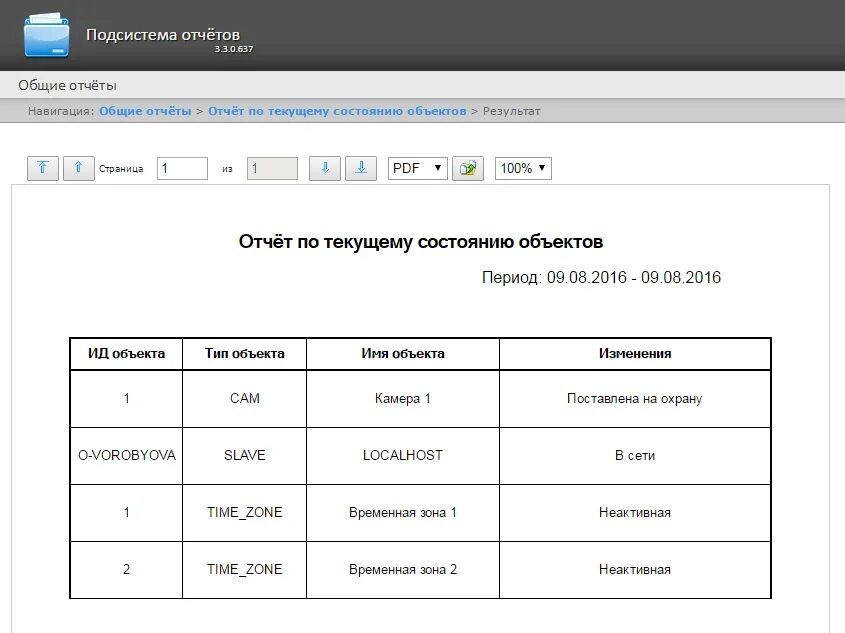Click the Временная зона 1 cell

(x=403, y=513)
